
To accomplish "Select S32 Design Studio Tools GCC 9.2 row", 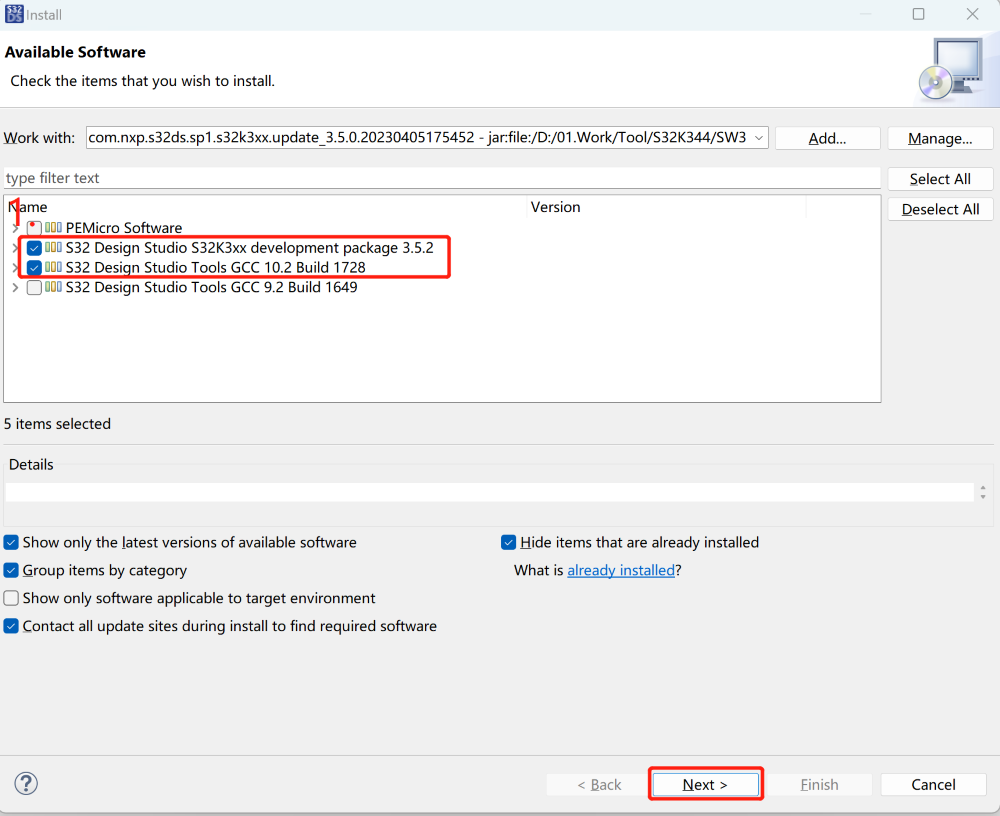I will [x=211, y=288].
